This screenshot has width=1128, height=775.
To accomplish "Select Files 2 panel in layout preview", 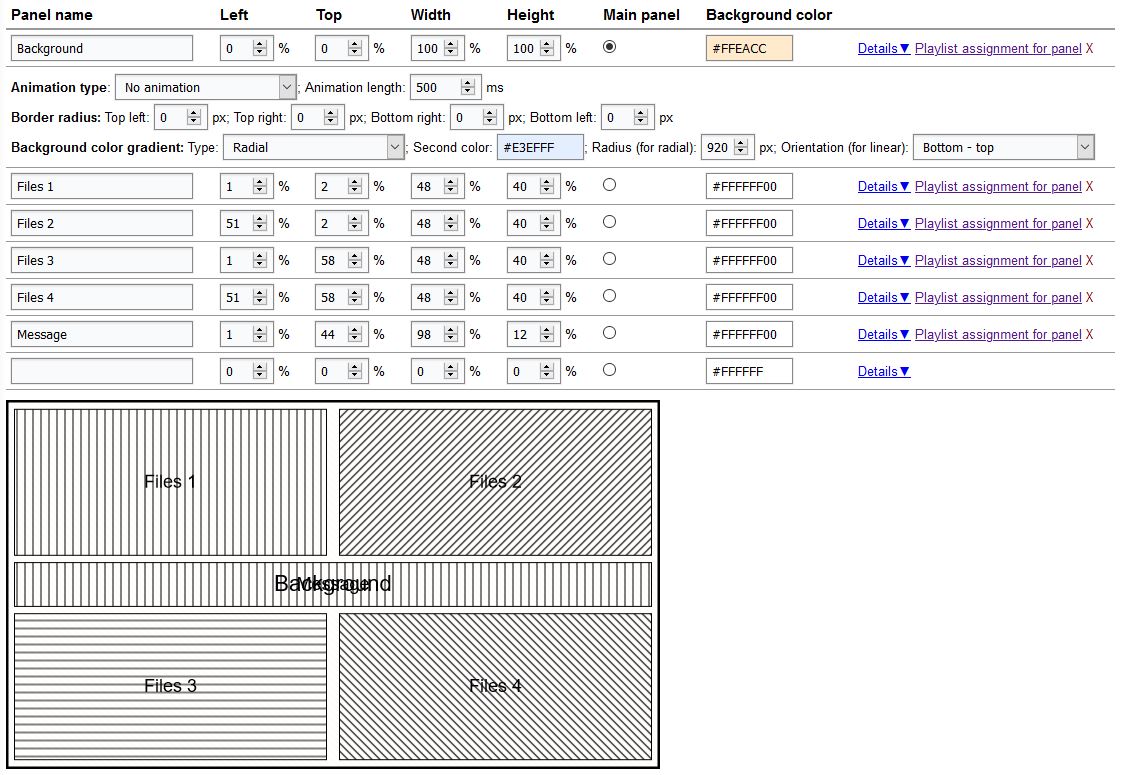I will (495, 482).
